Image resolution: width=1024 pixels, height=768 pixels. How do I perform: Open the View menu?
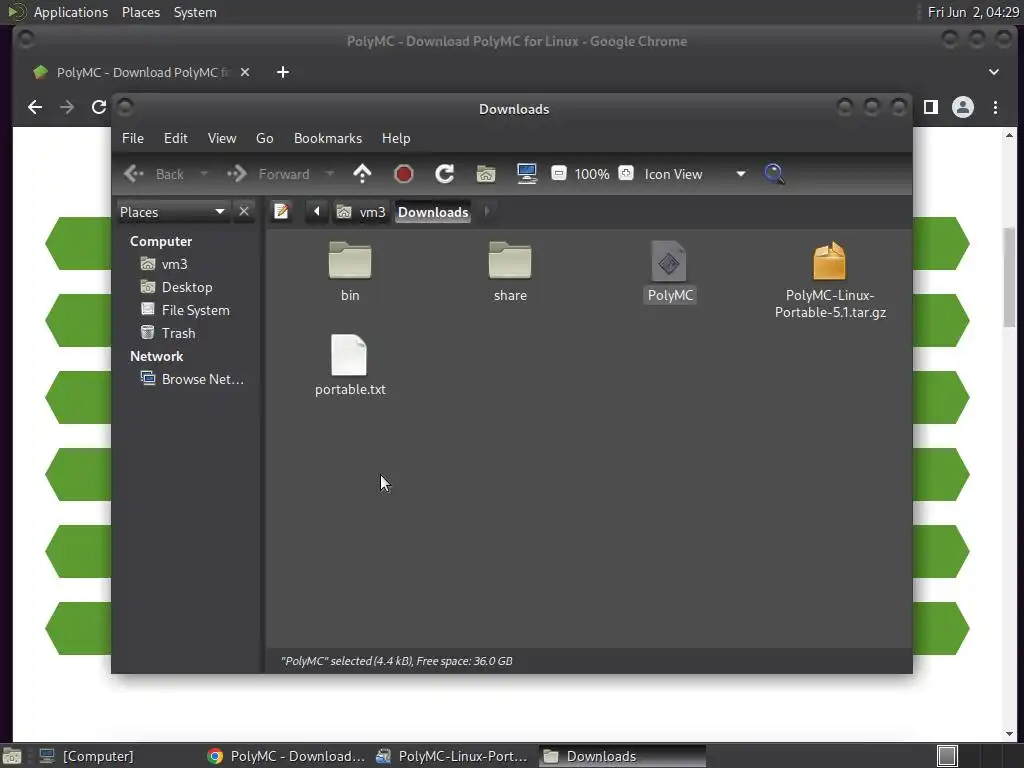click(x=222, y=138)
